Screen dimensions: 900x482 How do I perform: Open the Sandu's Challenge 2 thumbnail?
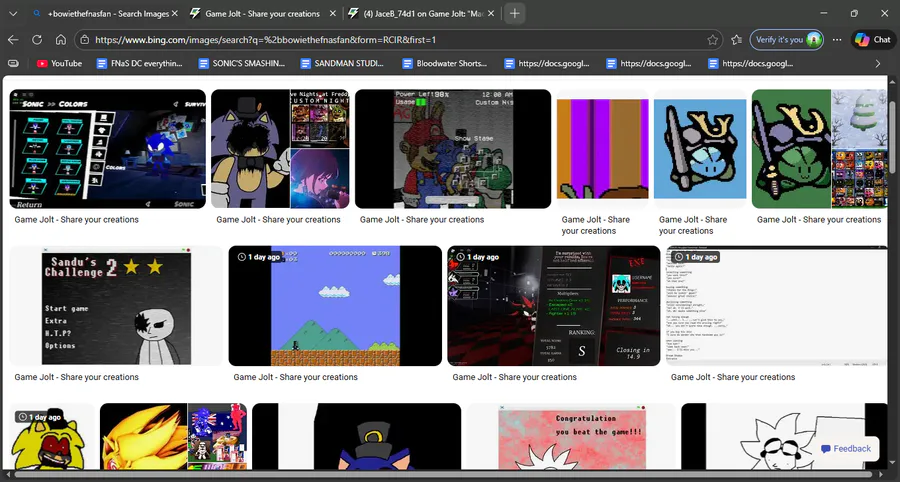[117, 306]
